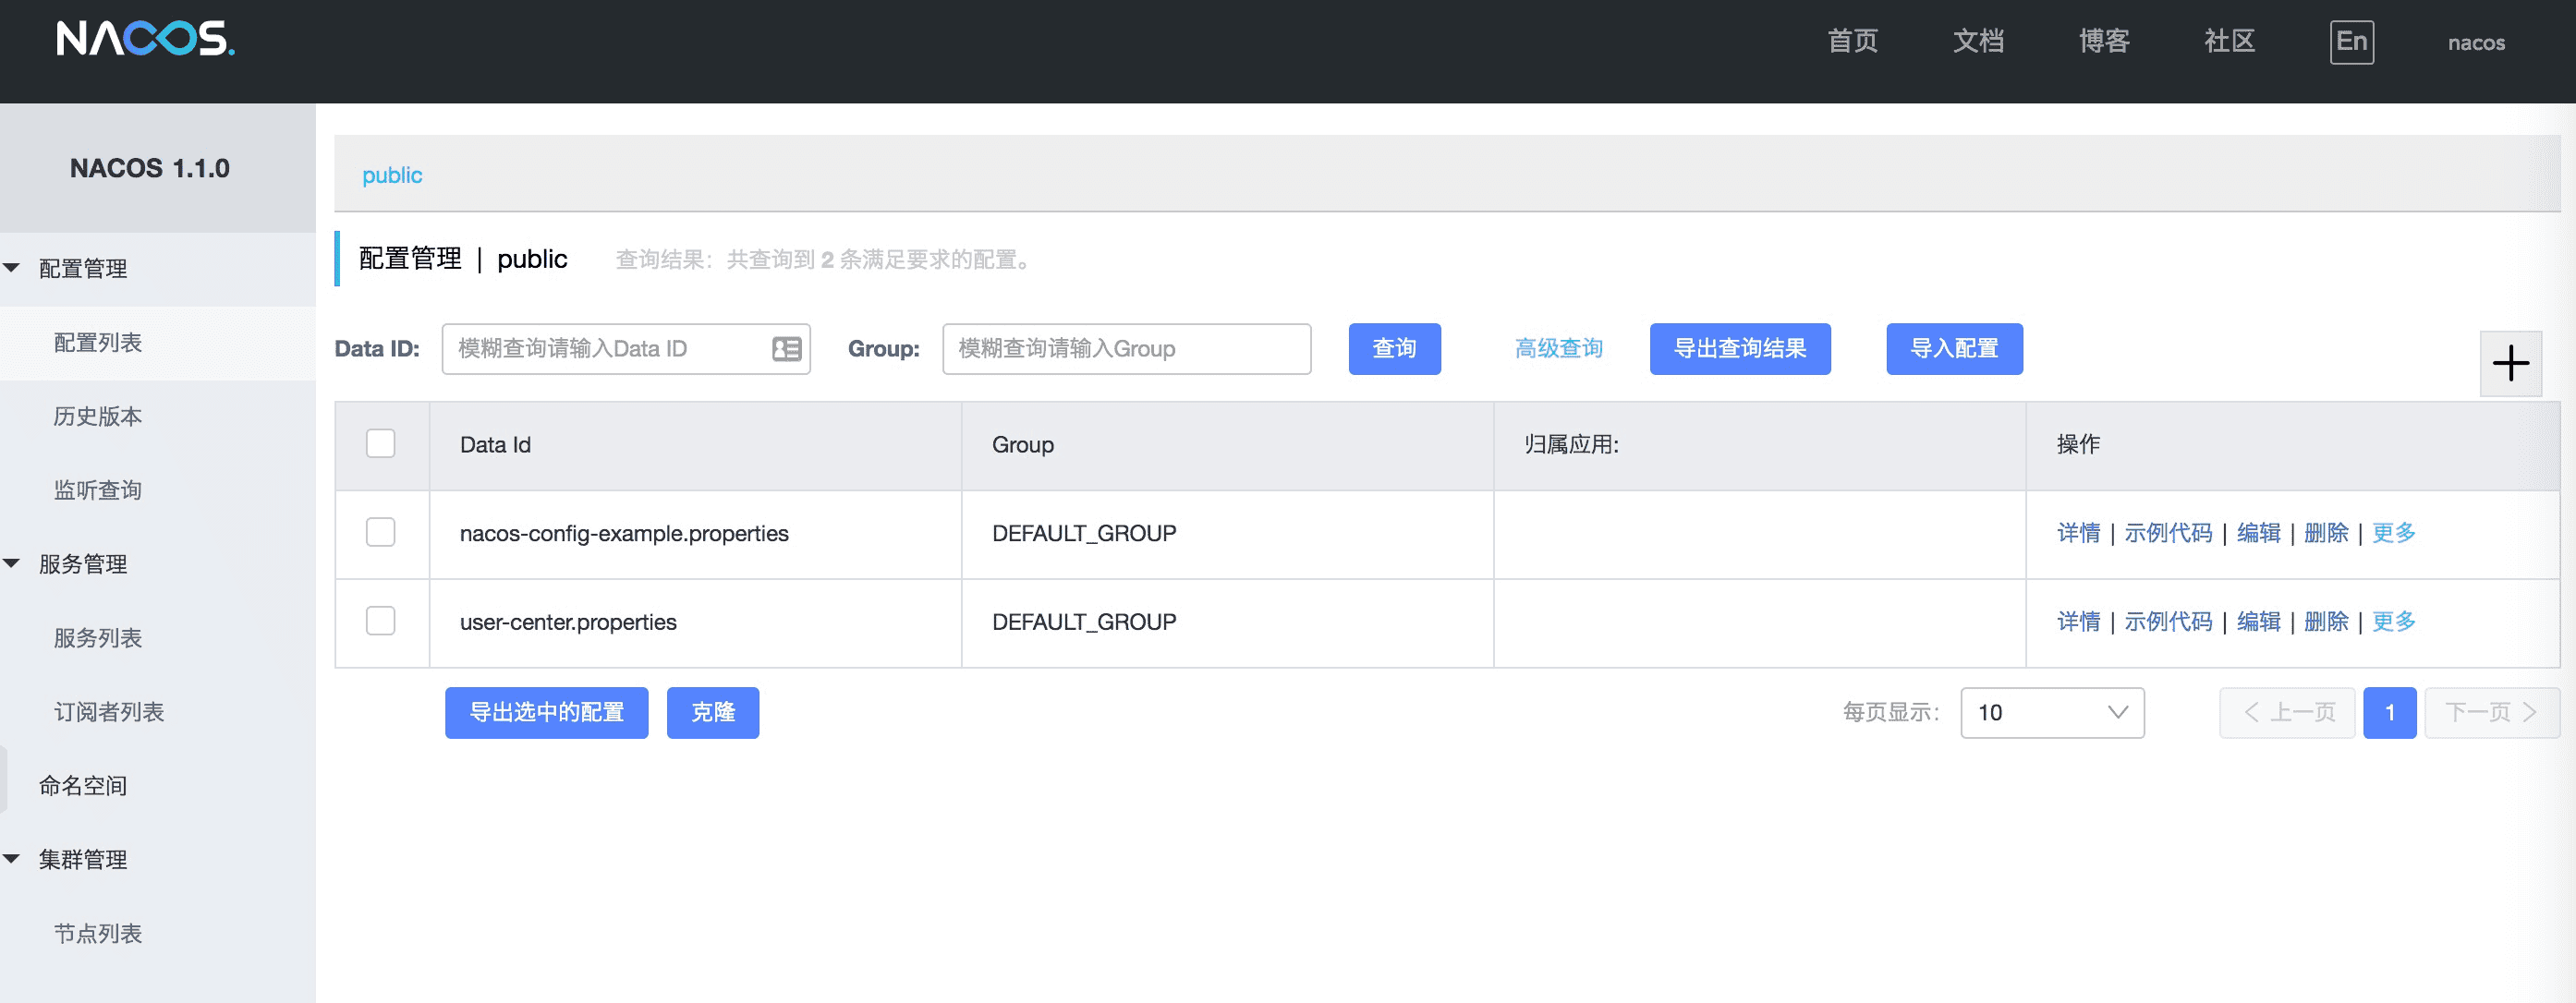Open 文档 in top navigation
Image resolution: width=2576 pixels, height=1003 pixels.
(x=1979, y=41)
